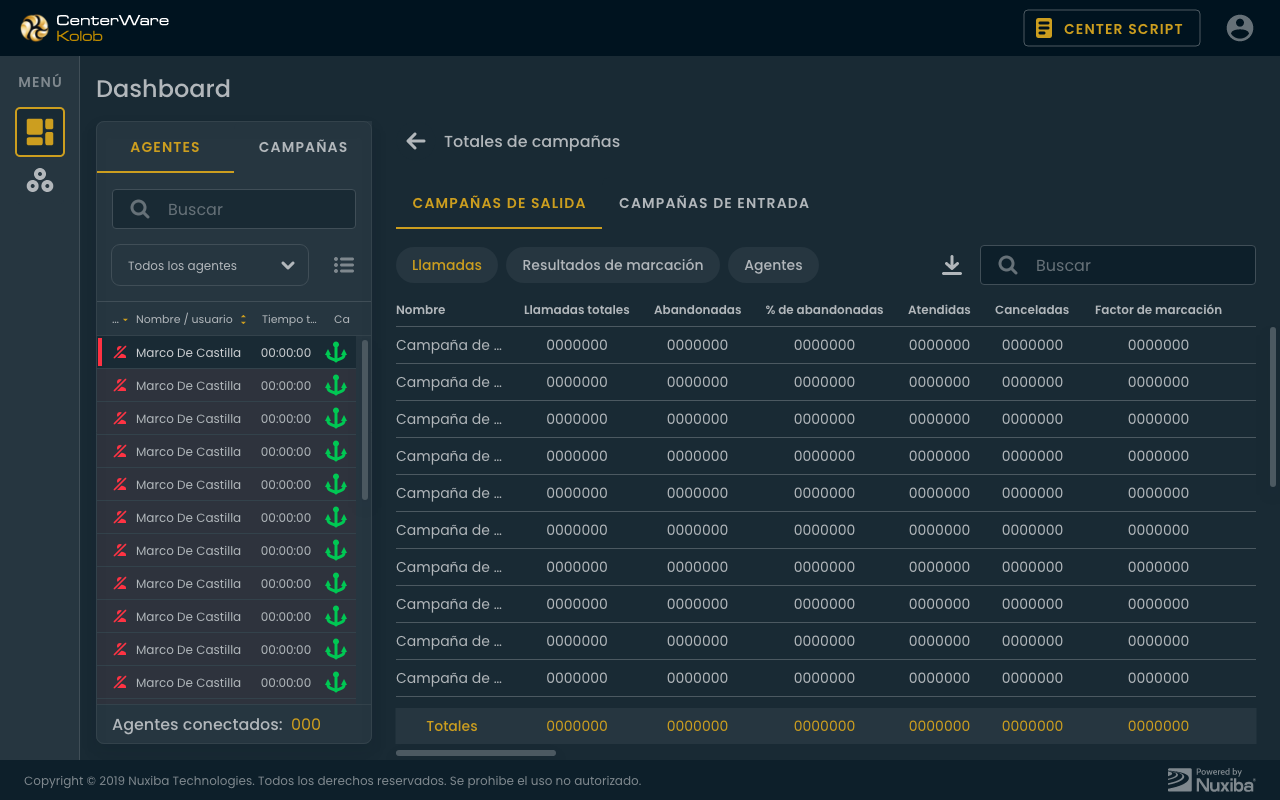Click the 00:00:00 time in highlighted agent row
The height and width of the screenshot is (800, 1280).
point(286,352)
